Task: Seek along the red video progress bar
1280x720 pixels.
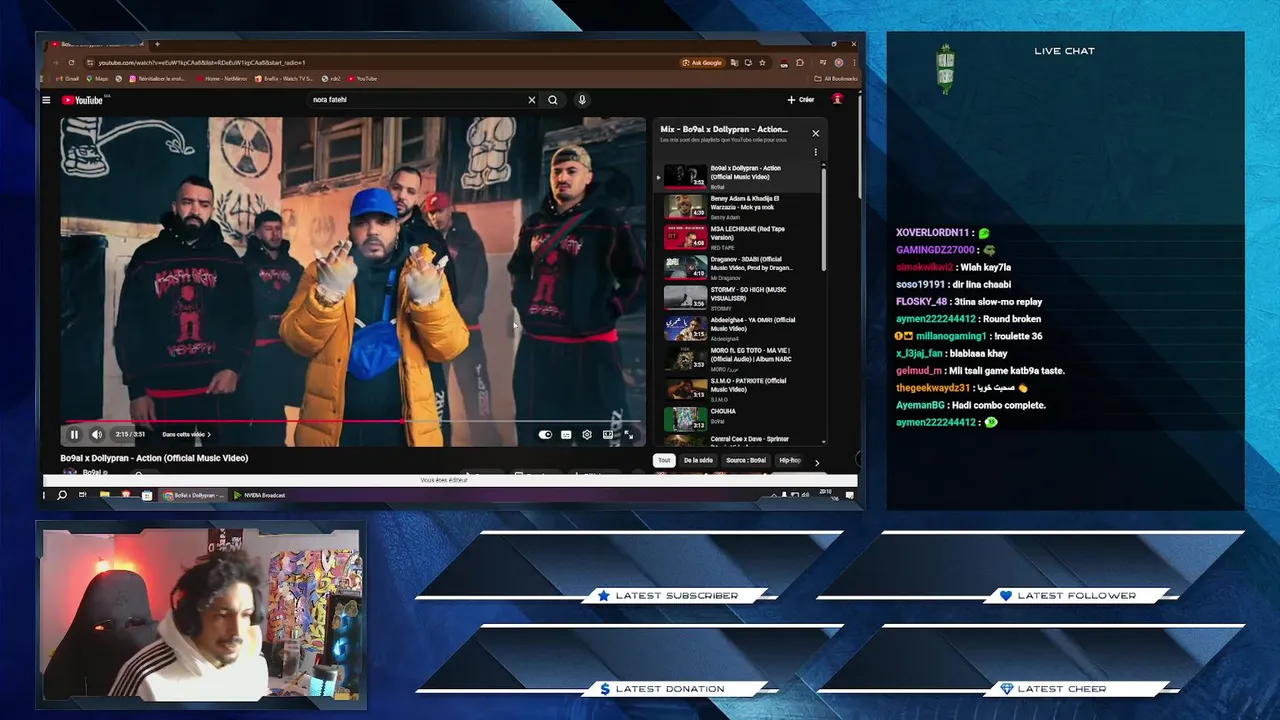Action: [353, 421]
